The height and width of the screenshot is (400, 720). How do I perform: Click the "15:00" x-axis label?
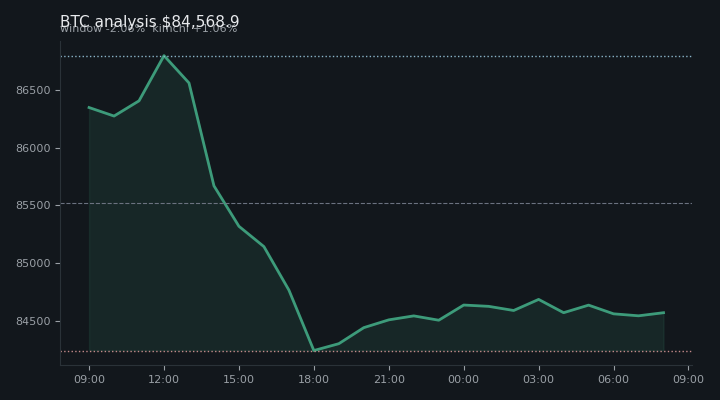(x=238, y=379)
